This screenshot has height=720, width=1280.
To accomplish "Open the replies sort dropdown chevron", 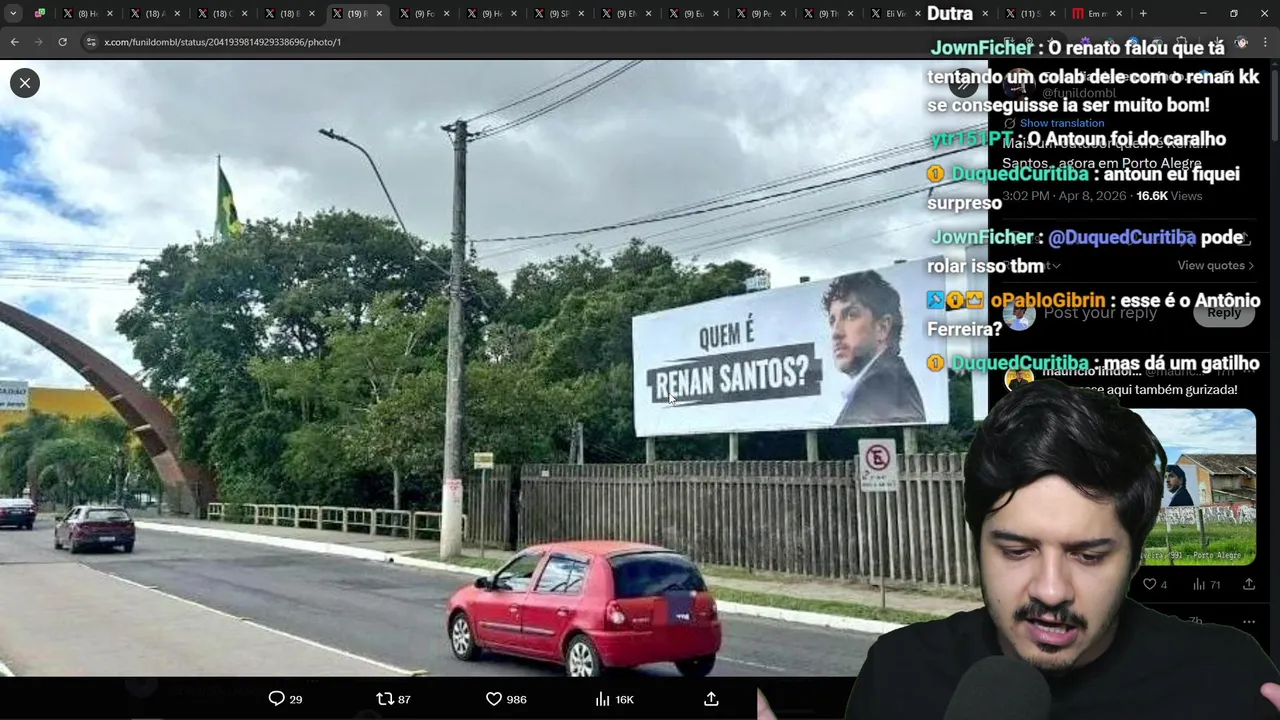I will click(1055, 266).
